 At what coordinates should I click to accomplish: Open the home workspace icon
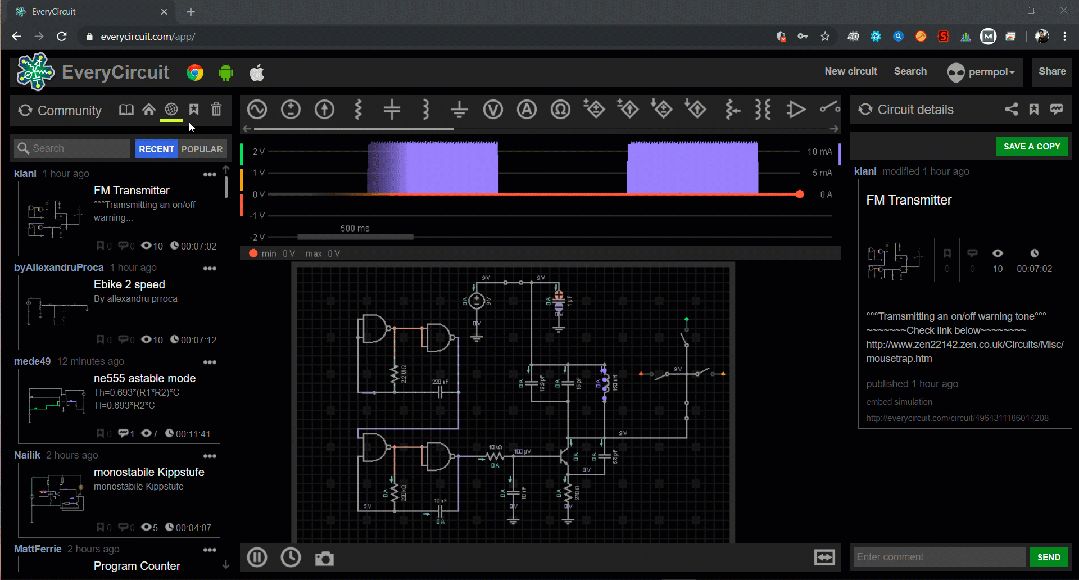[149, 109]
